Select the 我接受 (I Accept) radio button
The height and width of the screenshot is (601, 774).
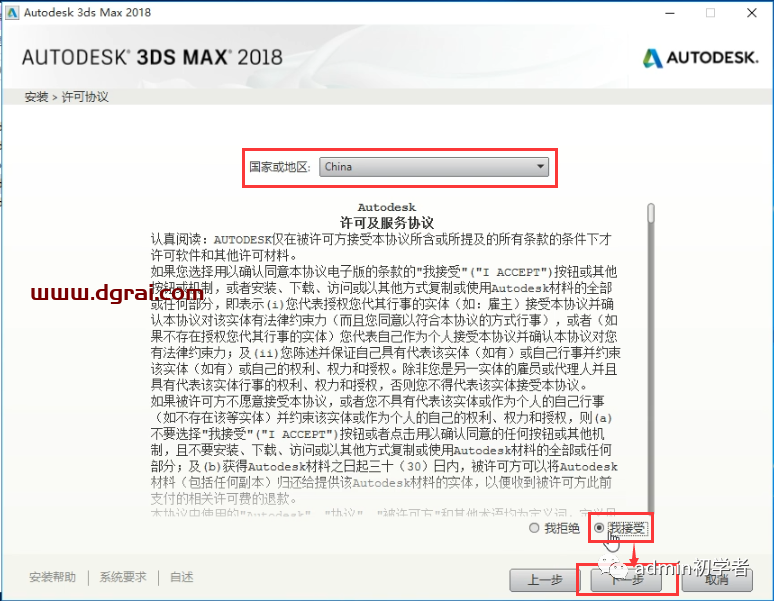tap(599, 528)
